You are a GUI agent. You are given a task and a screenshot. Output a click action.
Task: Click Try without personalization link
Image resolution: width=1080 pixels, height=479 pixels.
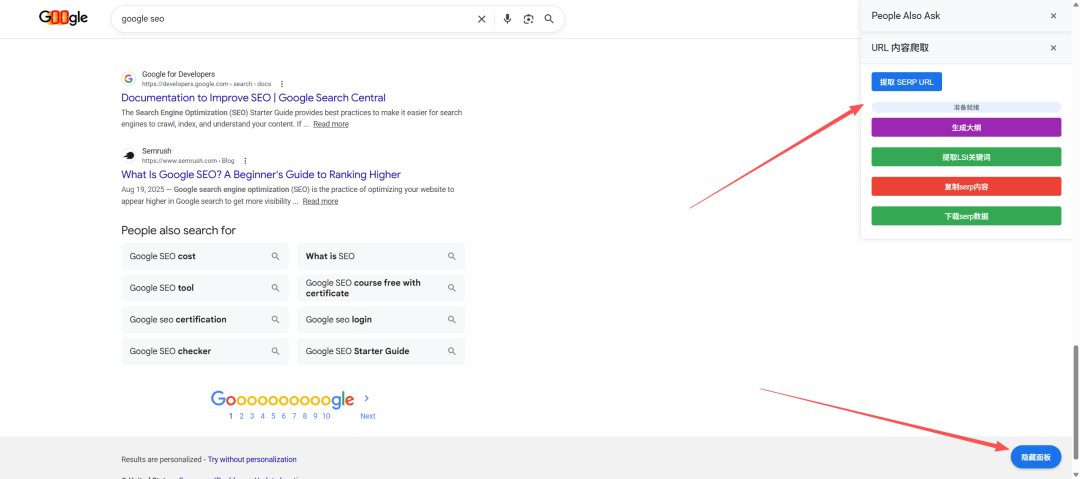tap(252, 459)
